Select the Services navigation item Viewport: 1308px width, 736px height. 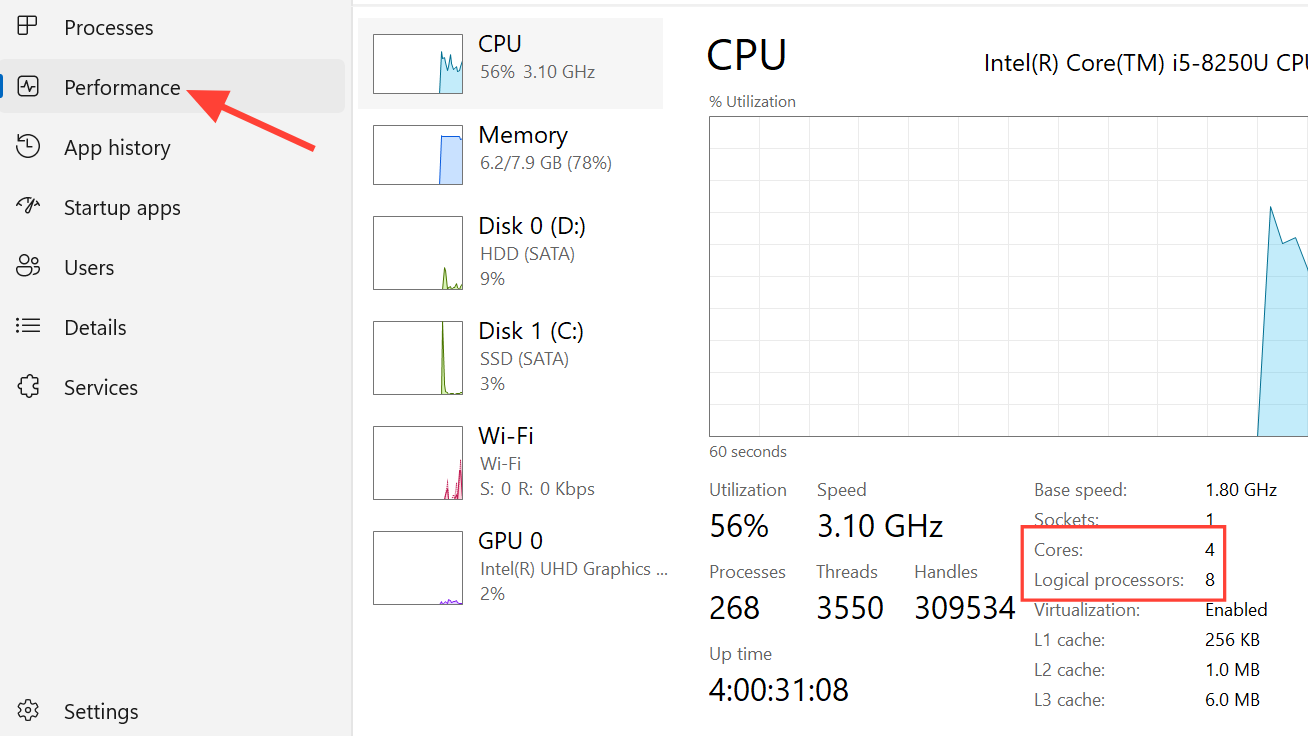[101, 388]
